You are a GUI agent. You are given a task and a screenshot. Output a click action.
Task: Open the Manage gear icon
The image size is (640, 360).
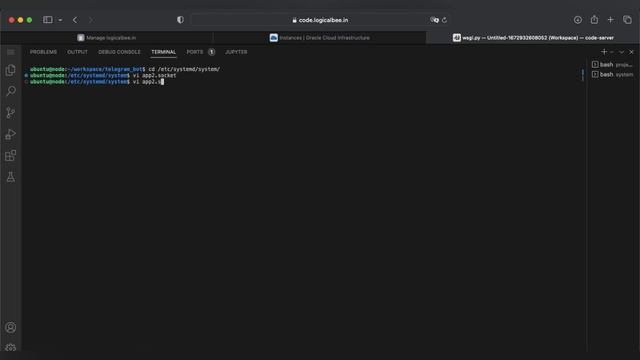click(x=11, y=348)
